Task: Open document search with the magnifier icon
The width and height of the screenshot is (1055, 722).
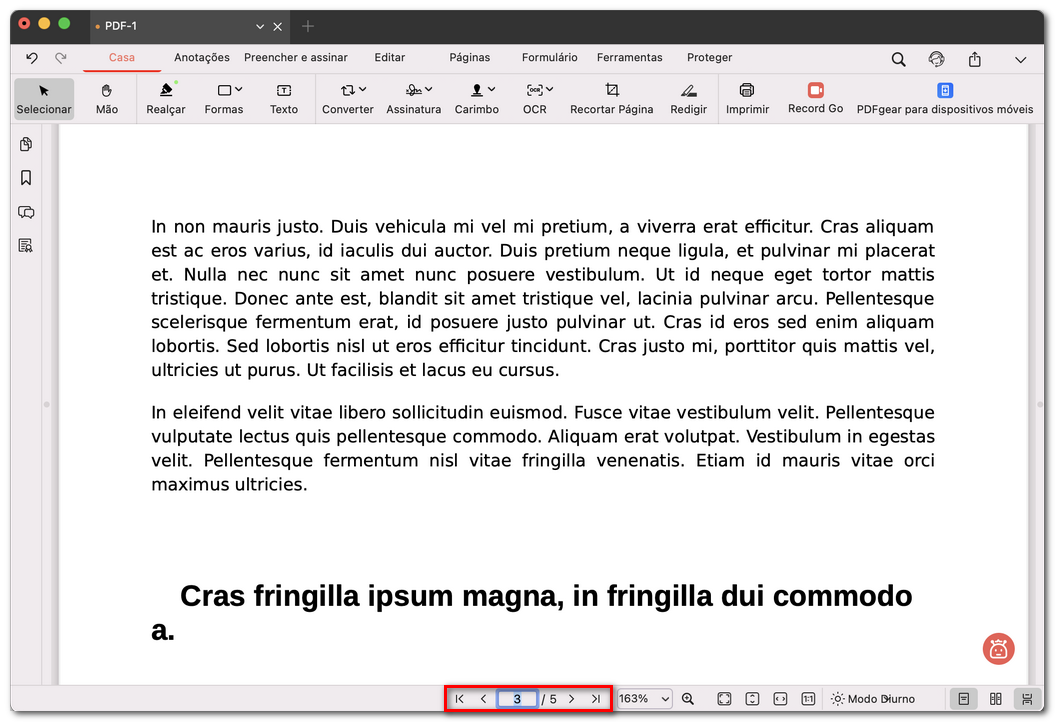Action: [898, 59]
